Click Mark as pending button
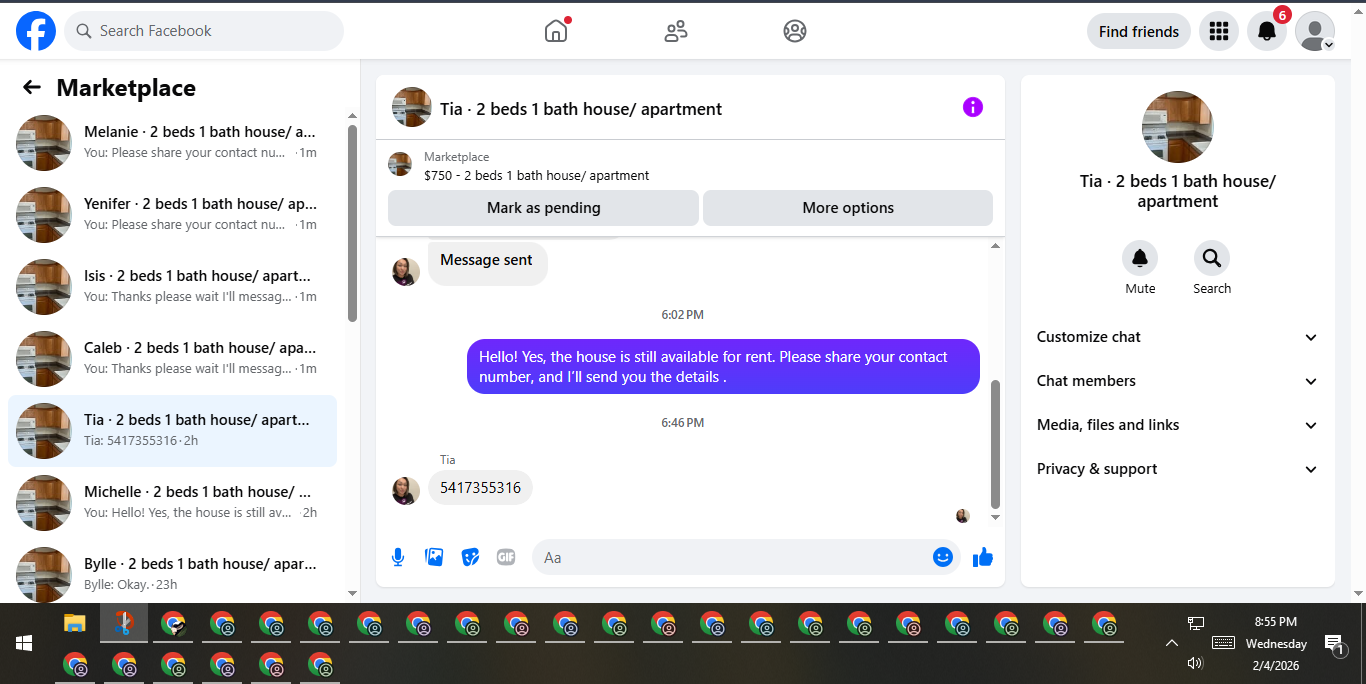The image size is (1366, 684). click(543, 208)
